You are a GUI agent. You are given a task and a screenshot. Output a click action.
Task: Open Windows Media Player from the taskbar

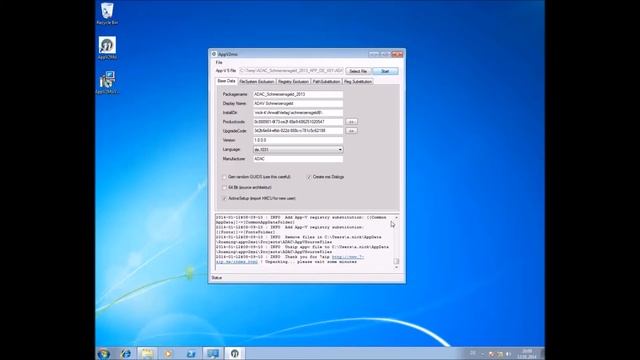click(x=168, y=353)
